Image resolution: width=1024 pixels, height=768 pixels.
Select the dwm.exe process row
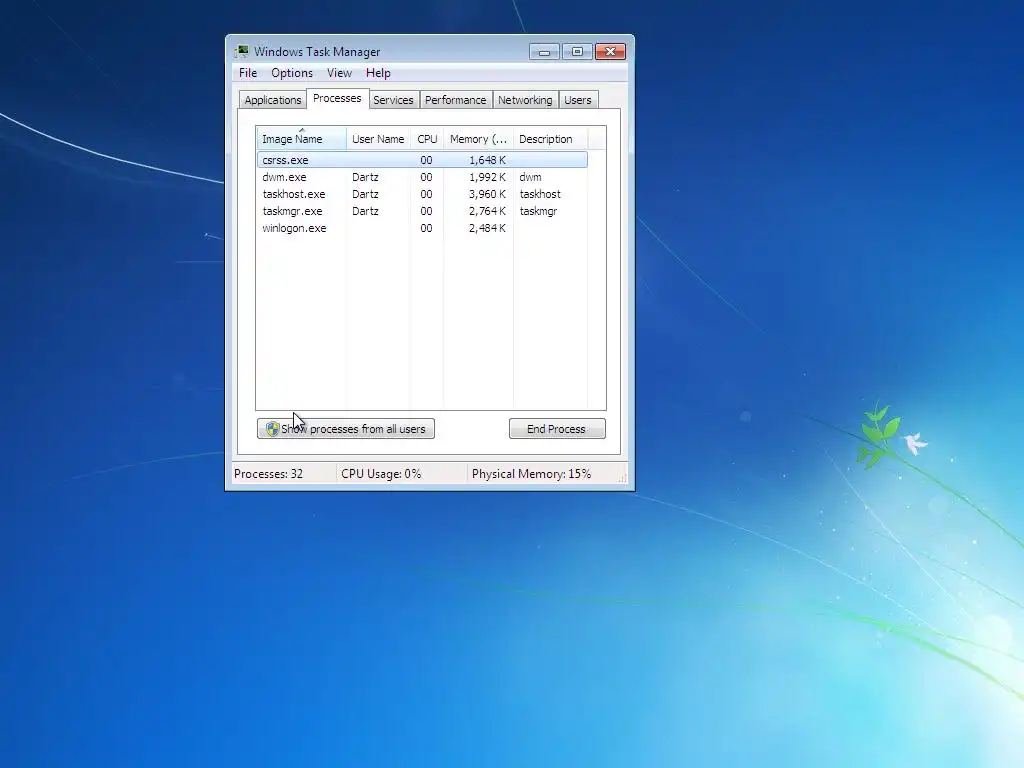[x=422, y=177]
